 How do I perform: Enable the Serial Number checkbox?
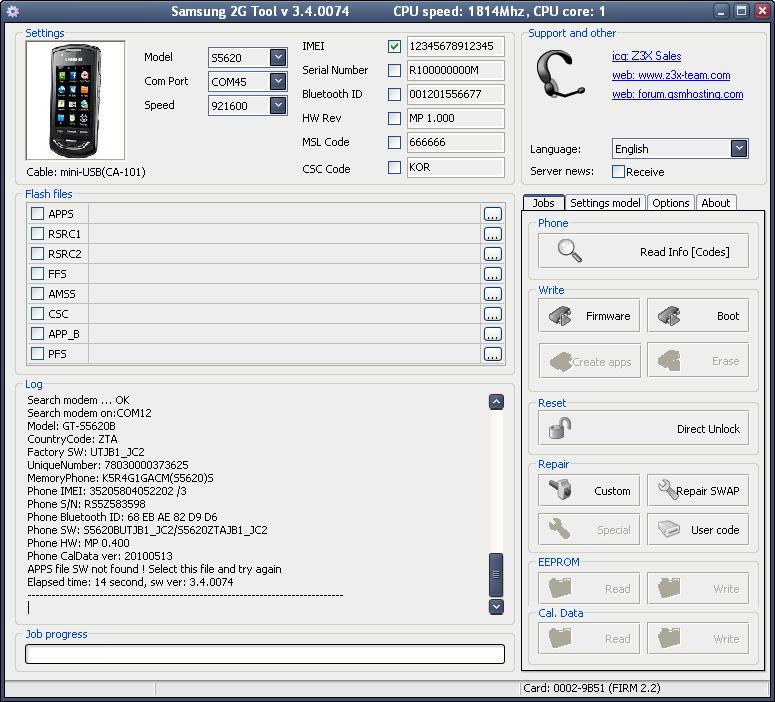394,70
